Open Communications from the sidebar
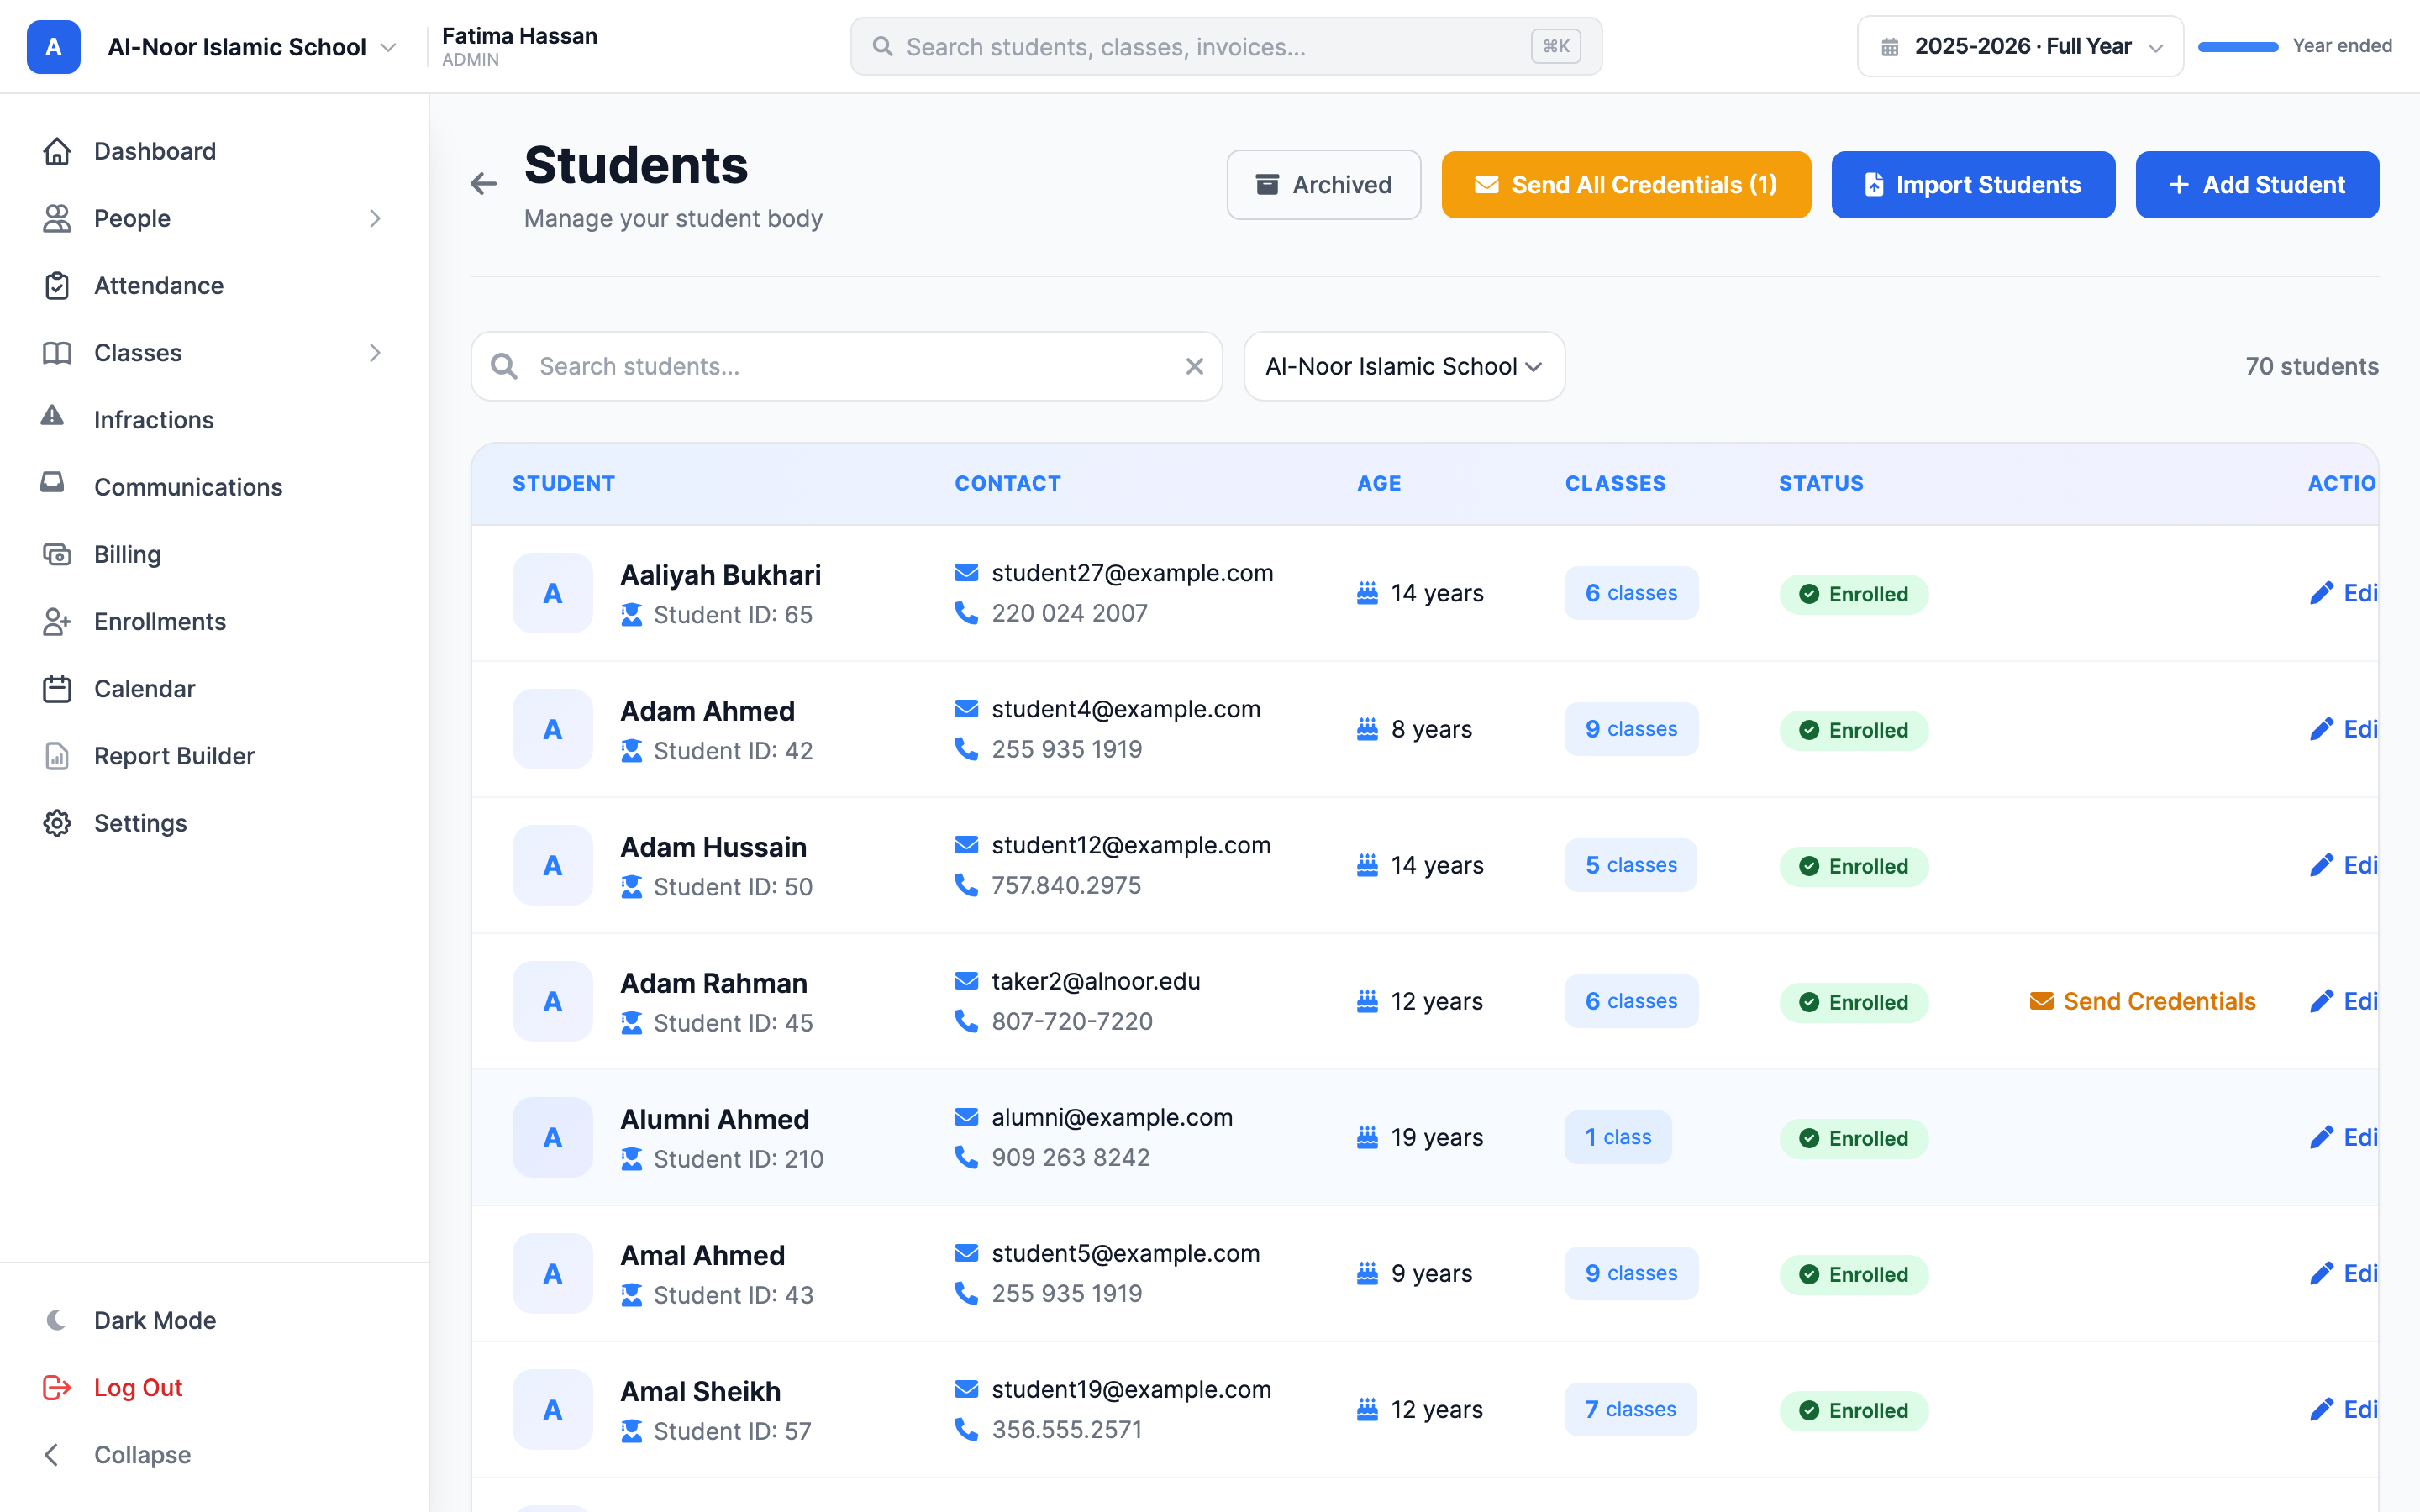2420x1512 pixels. tap(188, 487)
